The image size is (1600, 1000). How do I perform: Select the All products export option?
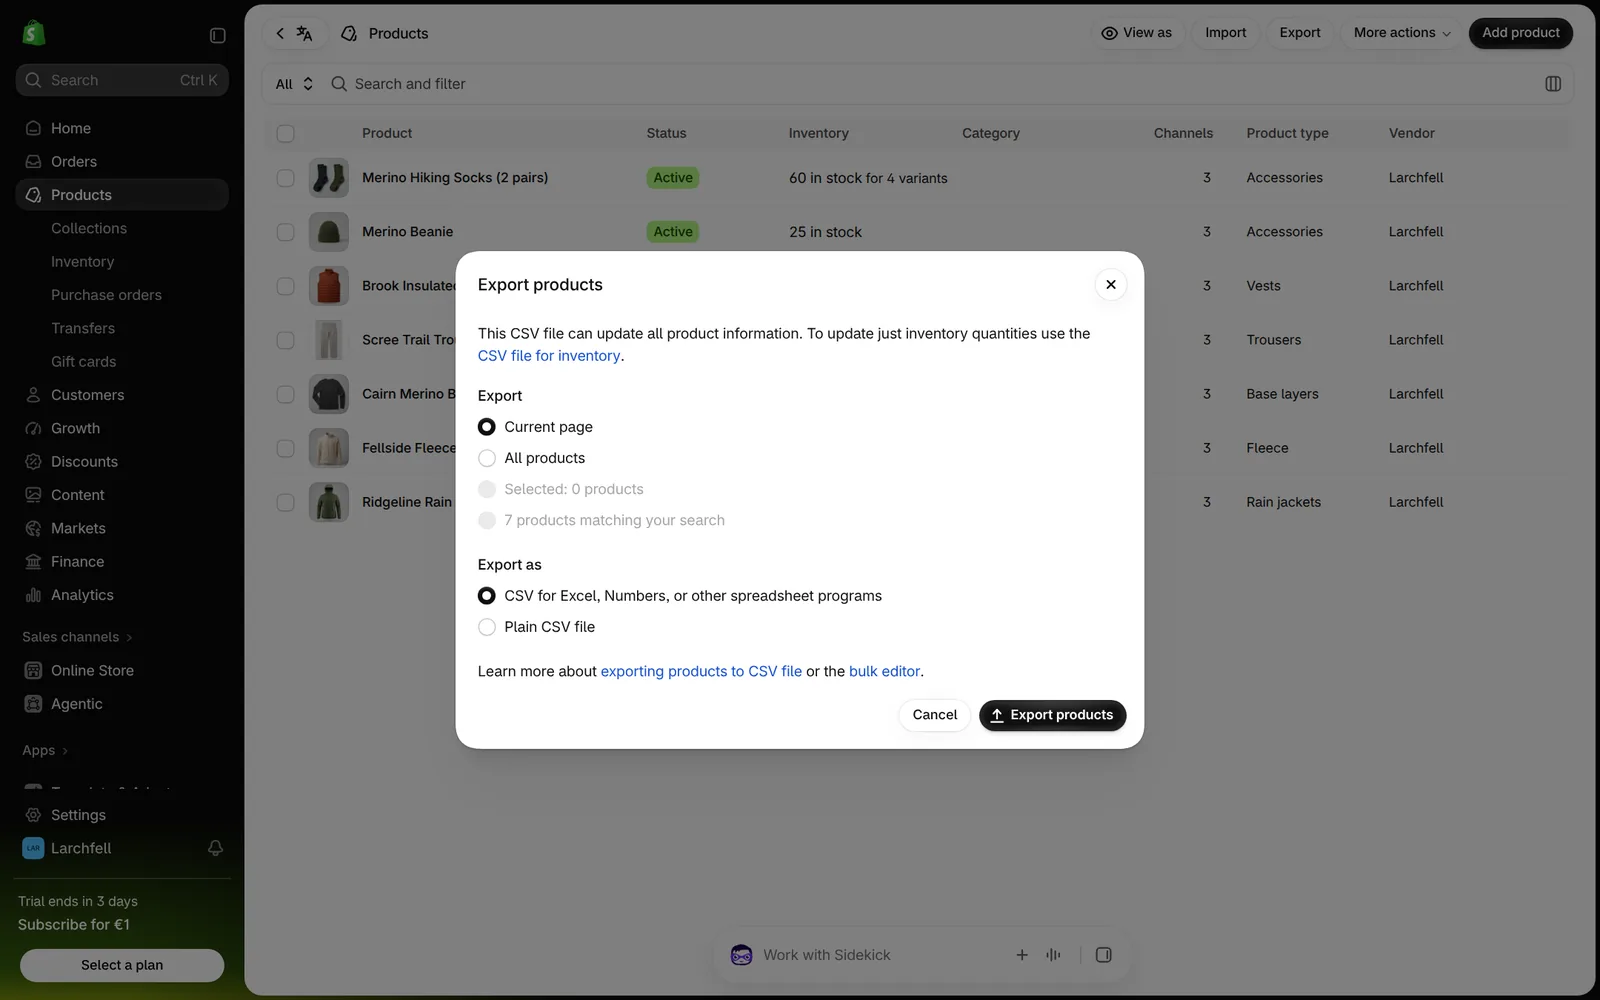click(487, 458)
